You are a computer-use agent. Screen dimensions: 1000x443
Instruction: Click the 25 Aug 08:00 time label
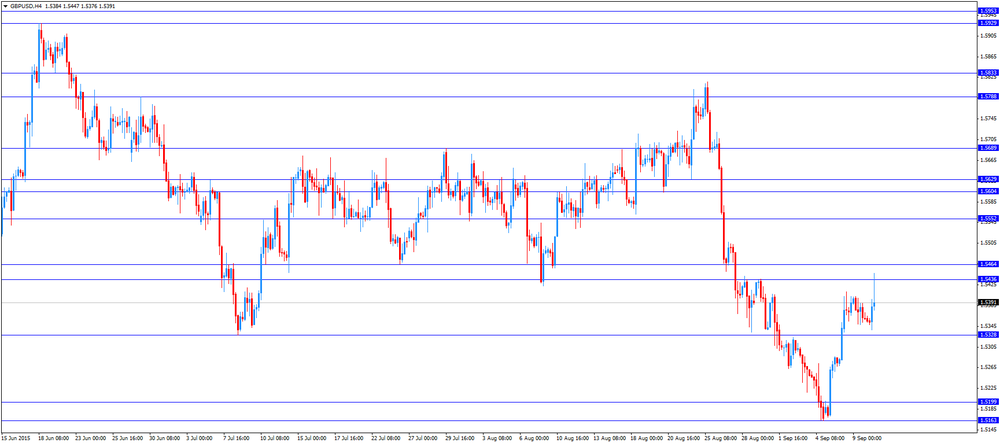[x=721, y=439]
